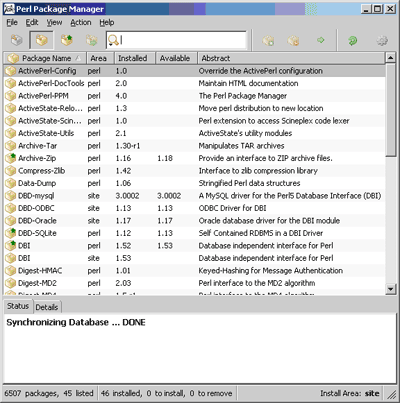Click Archive-Zip available version 1.18
This screenshot has width=400, height=403.
[165, 158]
